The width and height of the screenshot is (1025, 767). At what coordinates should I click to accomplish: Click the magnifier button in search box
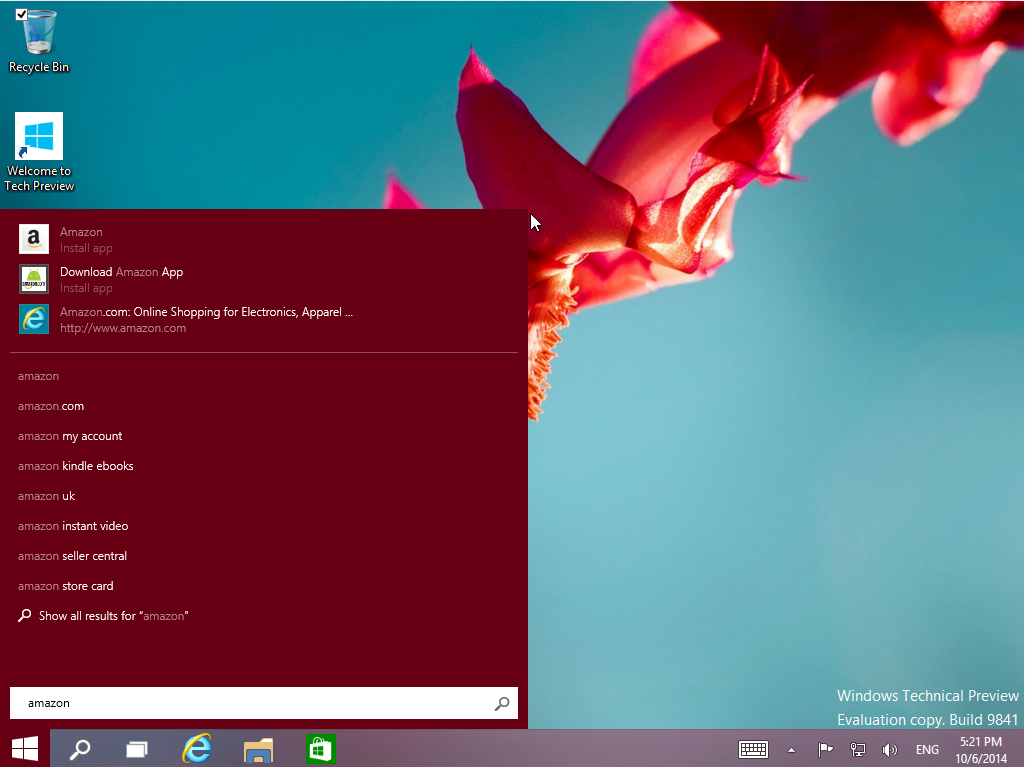click(x=502, y=704)
